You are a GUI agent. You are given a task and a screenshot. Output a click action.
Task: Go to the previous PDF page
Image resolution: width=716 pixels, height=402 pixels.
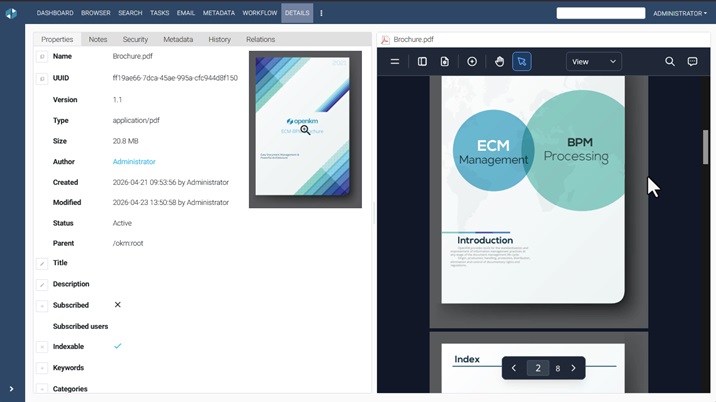click(x=514, y=368)
